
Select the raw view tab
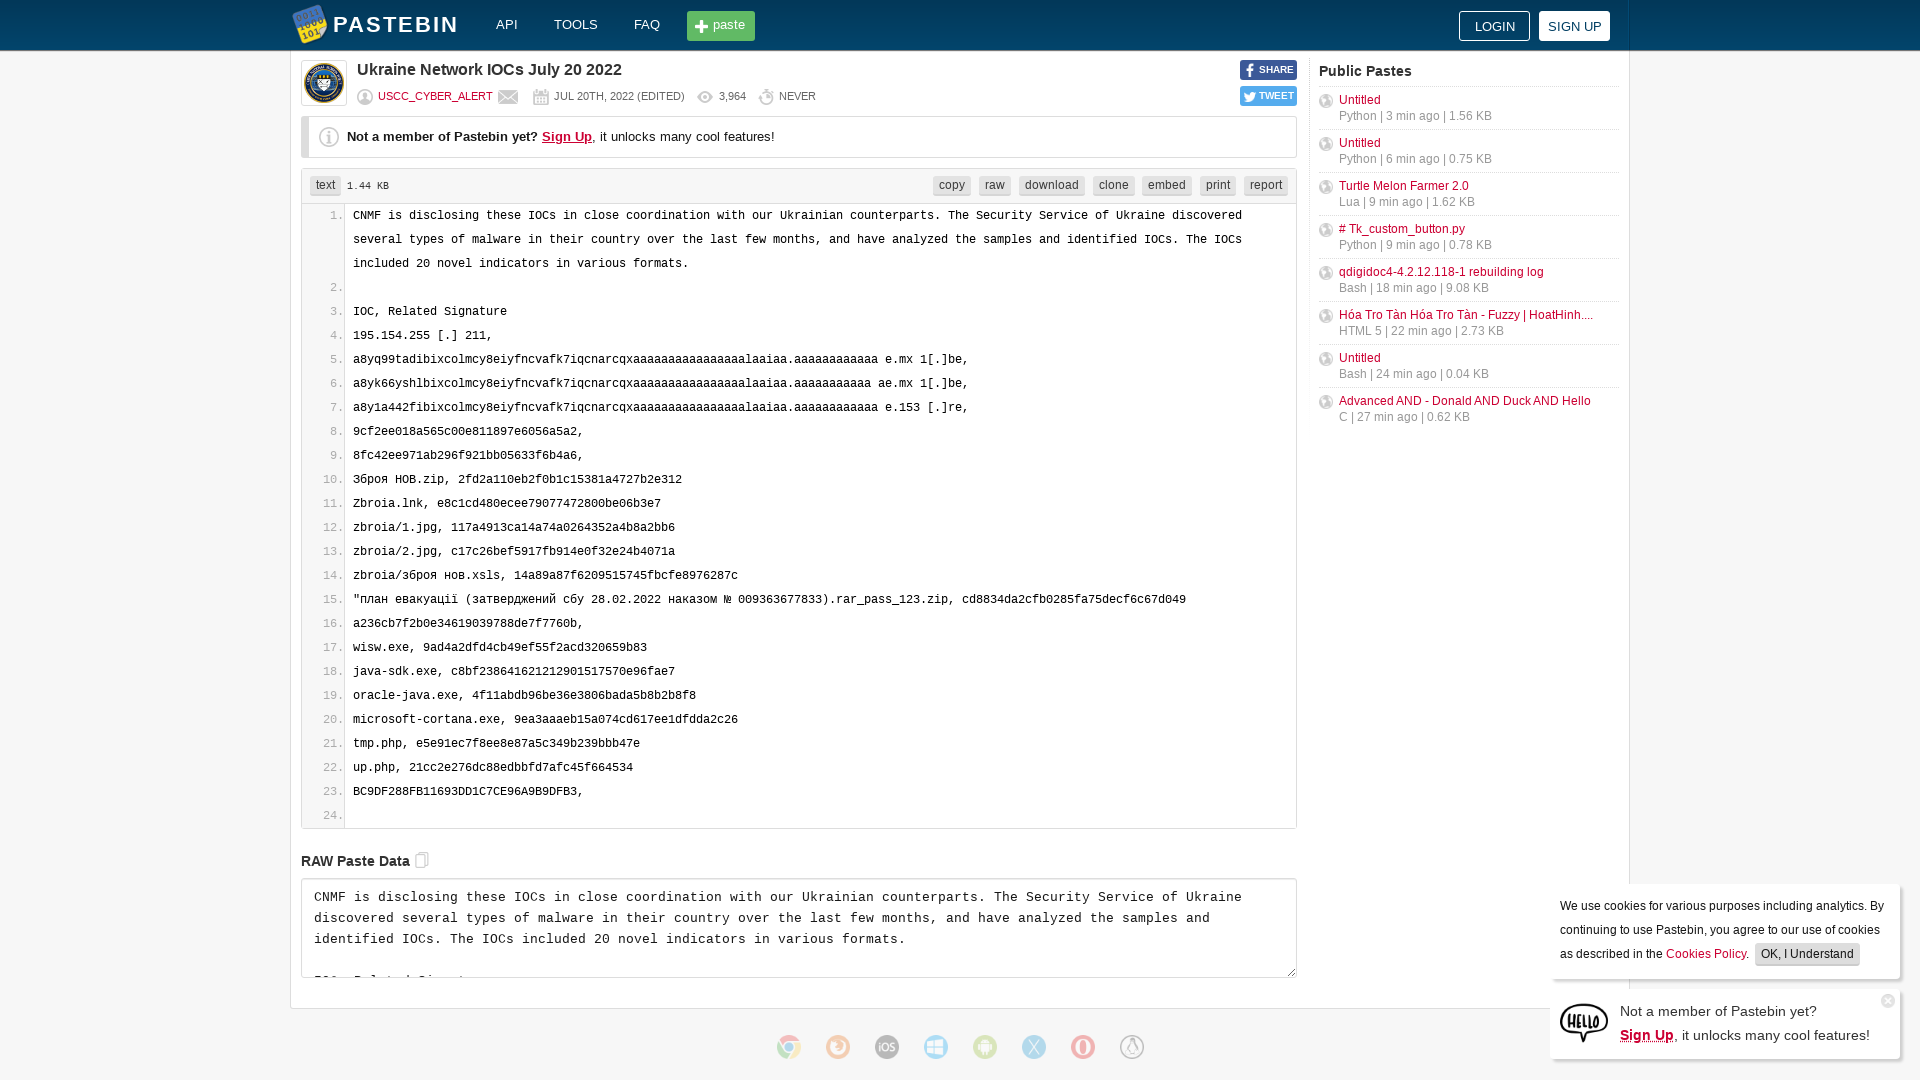(994, 185)
